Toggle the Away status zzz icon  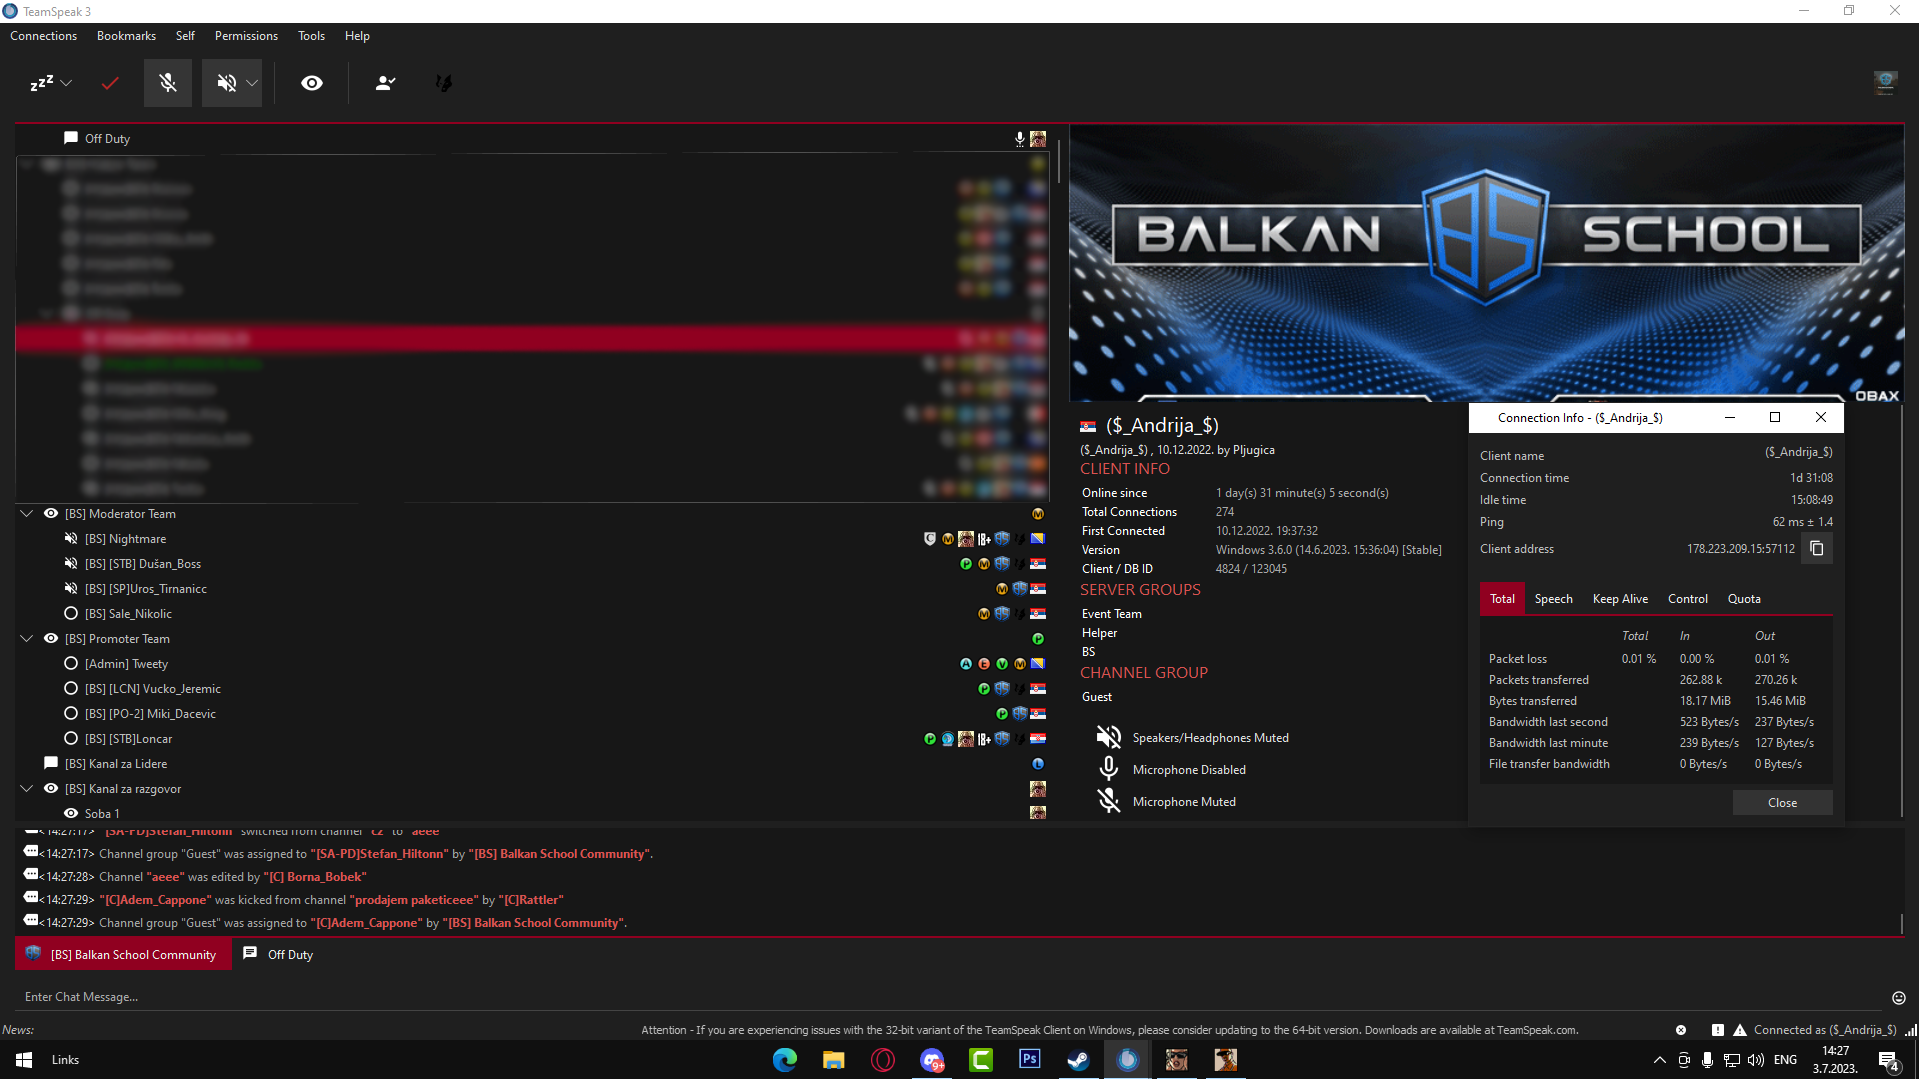point(41,83)
